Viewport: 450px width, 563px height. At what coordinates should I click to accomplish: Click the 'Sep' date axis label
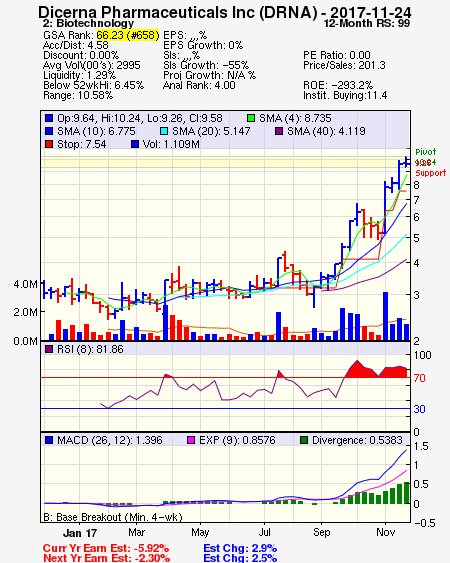click(x=321, y=532)
